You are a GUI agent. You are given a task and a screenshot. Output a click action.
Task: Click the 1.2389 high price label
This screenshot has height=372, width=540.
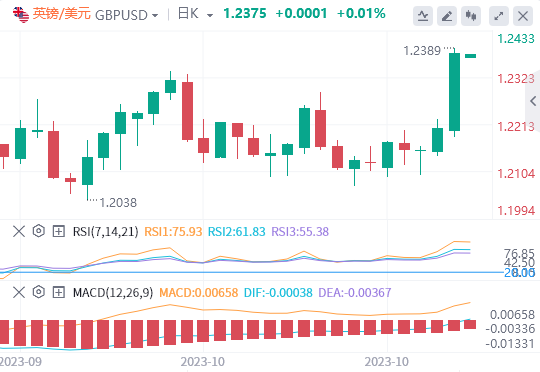point(422,51)
